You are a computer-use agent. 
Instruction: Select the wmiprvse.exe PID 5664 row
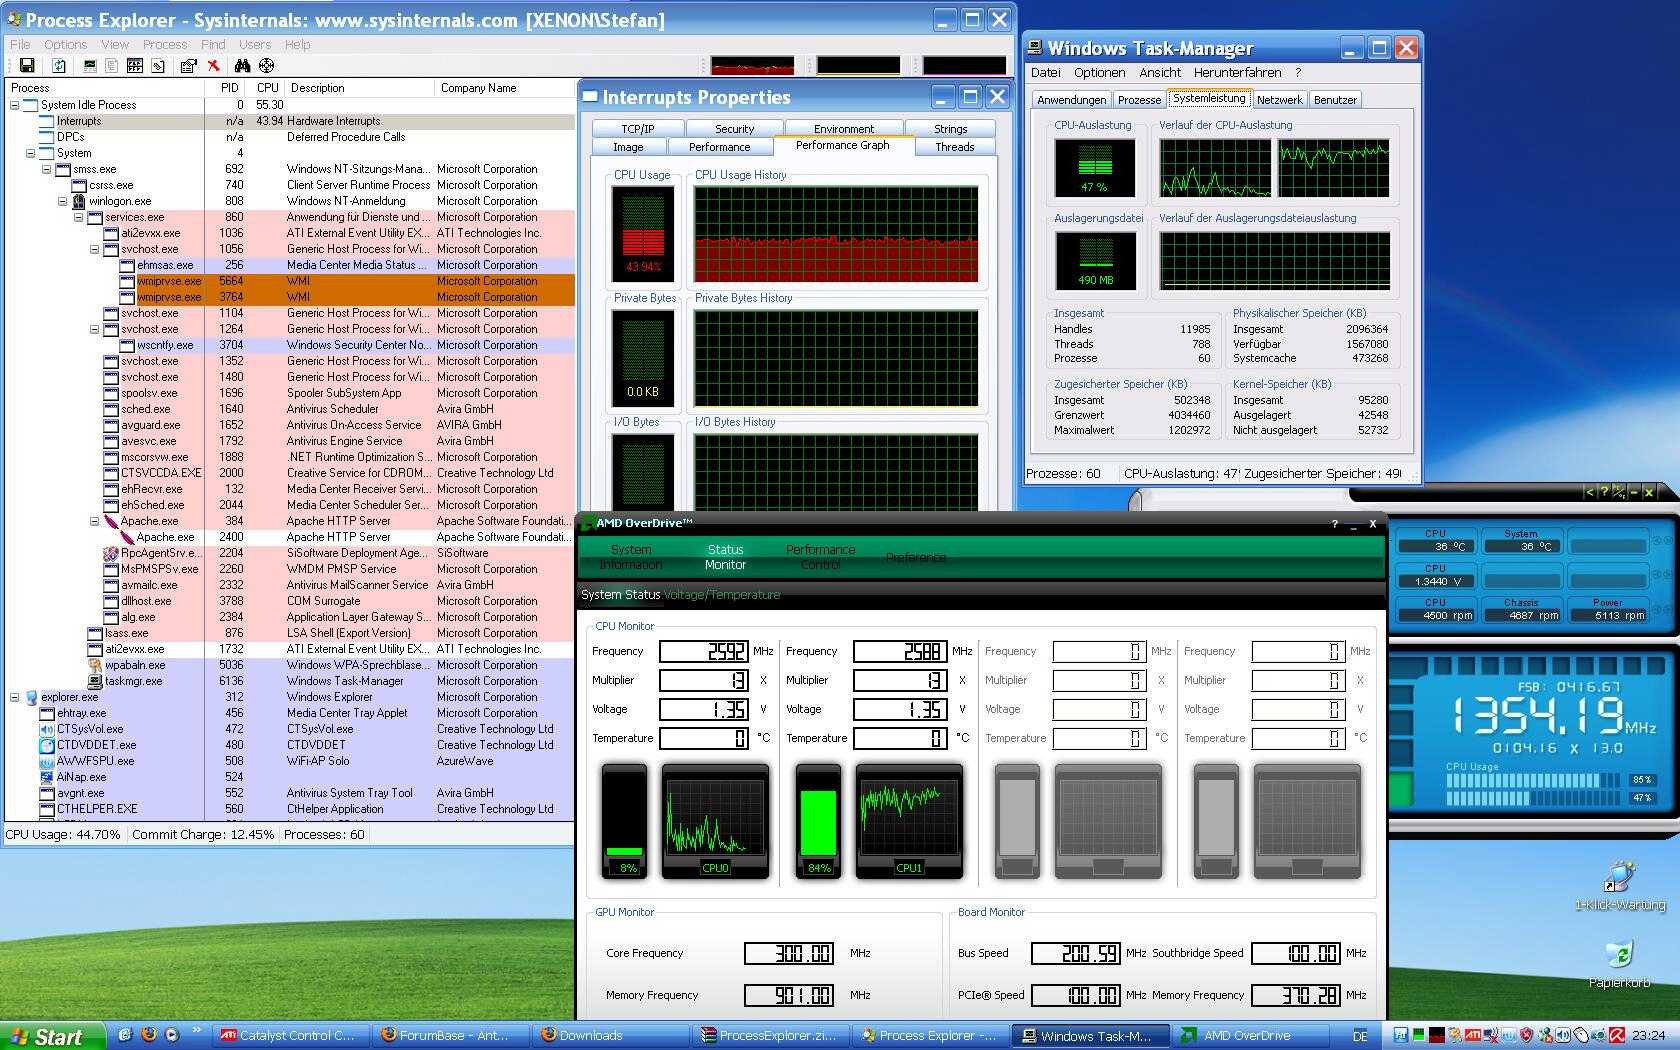coord(290,281)
